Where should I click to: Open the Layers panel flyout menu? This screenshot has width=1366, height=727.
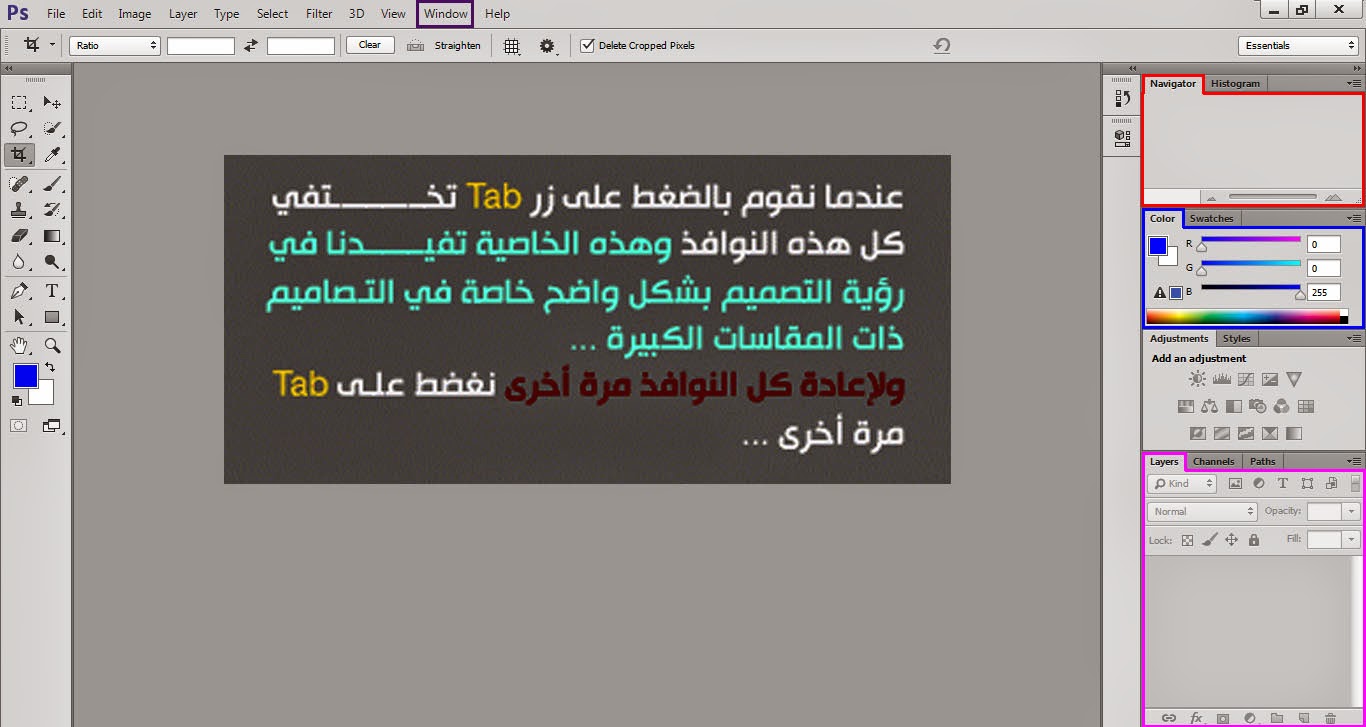1354,461
